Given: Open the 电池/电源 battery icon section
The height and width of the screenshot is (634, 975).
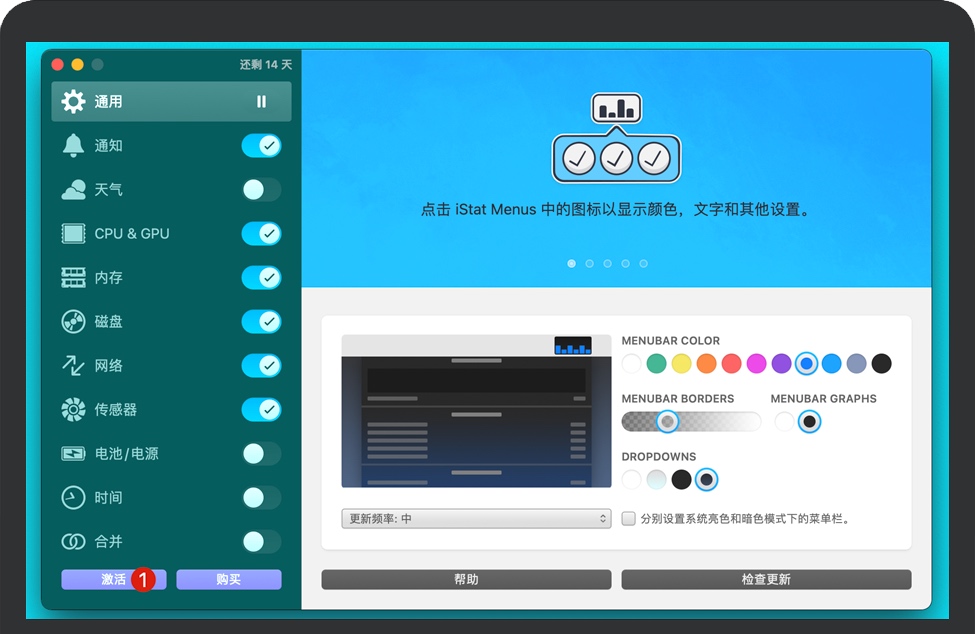Looking at the screenshot, I should [73, 454].
